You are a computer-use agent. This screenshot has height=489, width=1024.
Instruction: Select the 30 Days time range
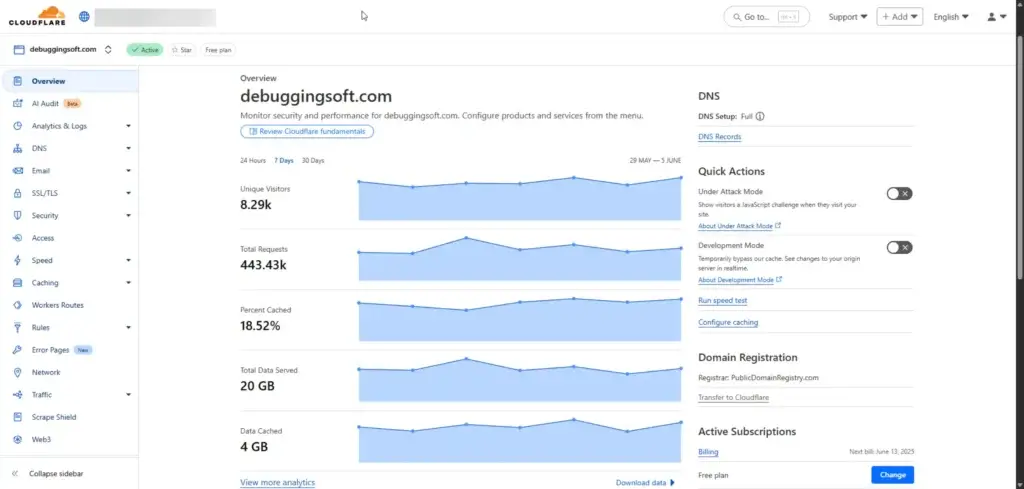click(x=313, y=161)
